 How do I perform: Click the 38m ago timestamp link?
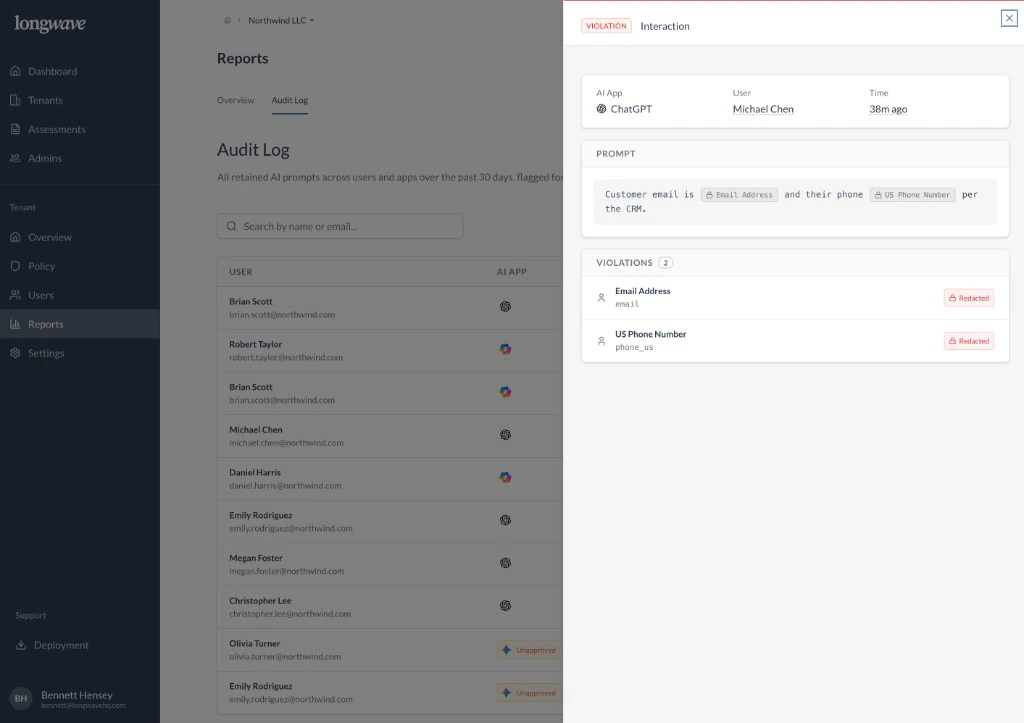coord(887,109)
